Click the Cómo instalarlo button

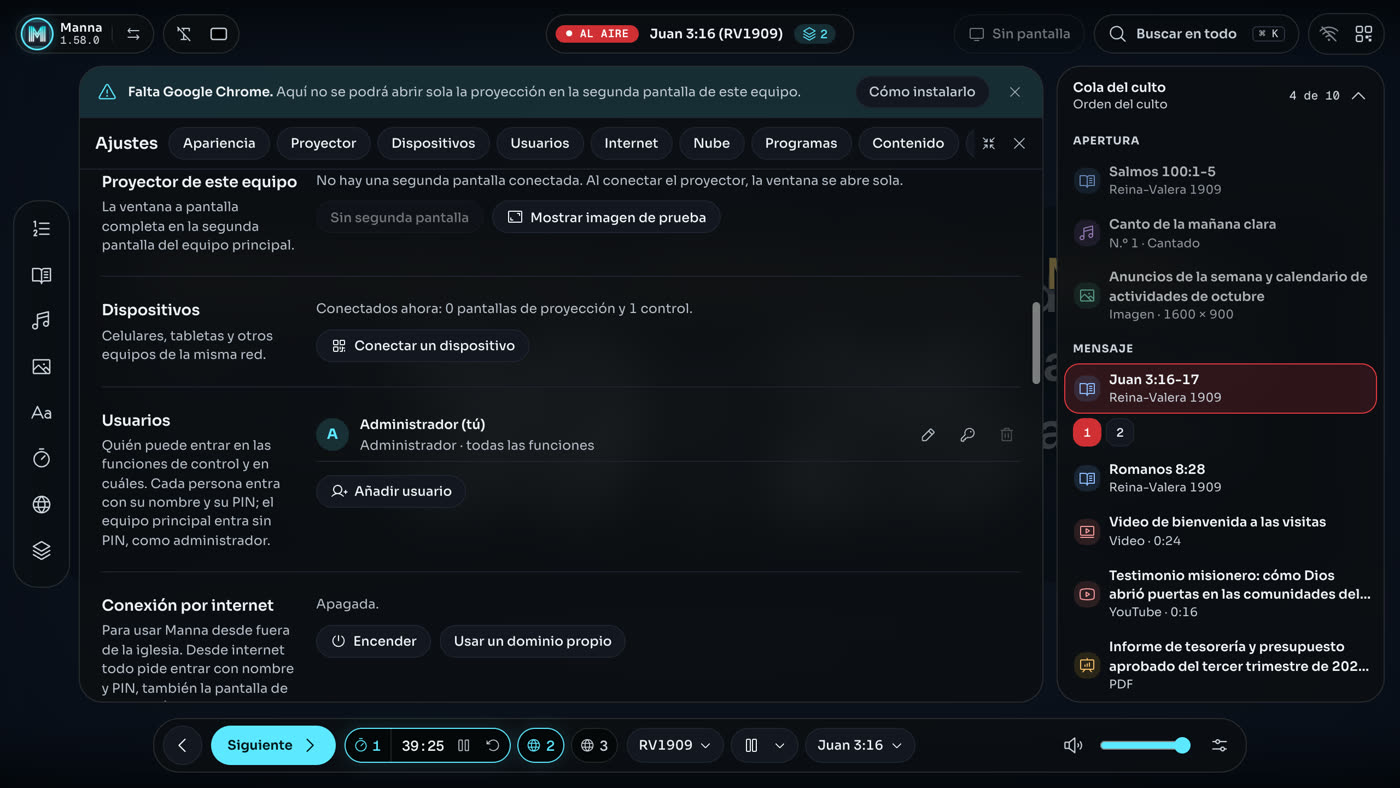[922, 92]
